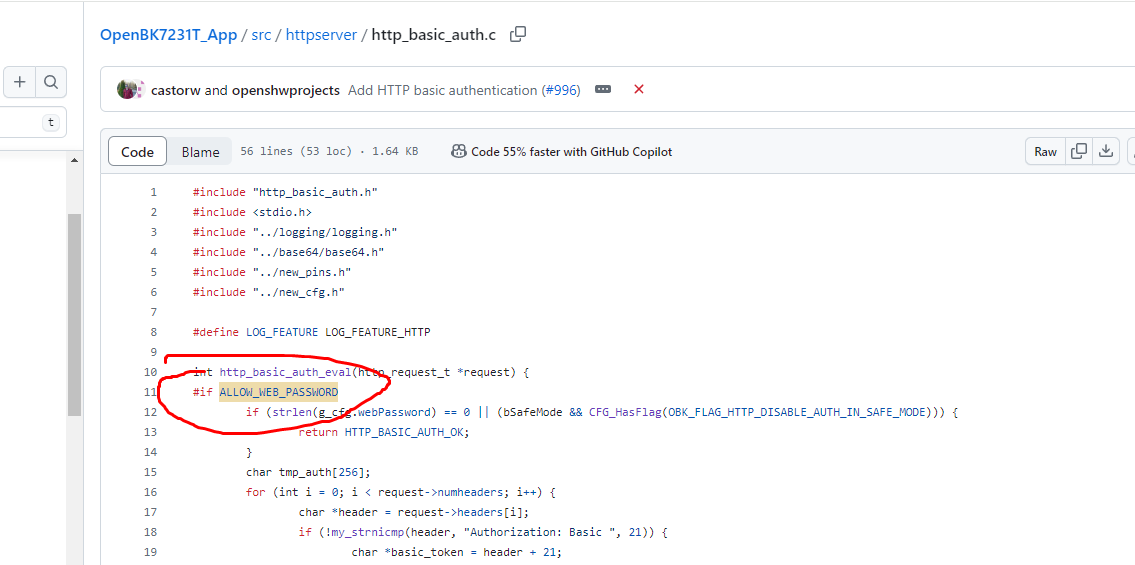This screenshot has width=1135, height=565.
Task: Open openshwprojects user profile link
Action: 286,90
